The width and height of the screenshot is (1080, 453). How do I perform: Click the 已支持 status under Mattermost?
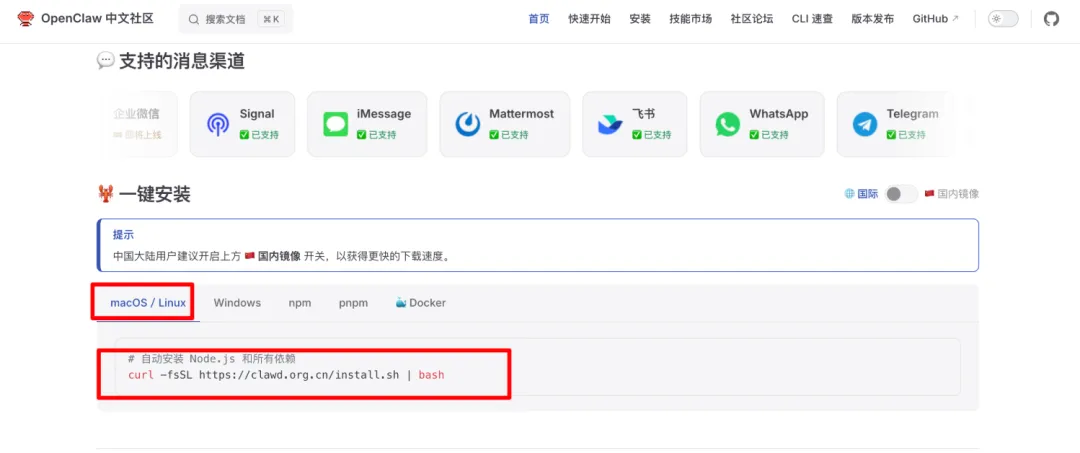508,135
